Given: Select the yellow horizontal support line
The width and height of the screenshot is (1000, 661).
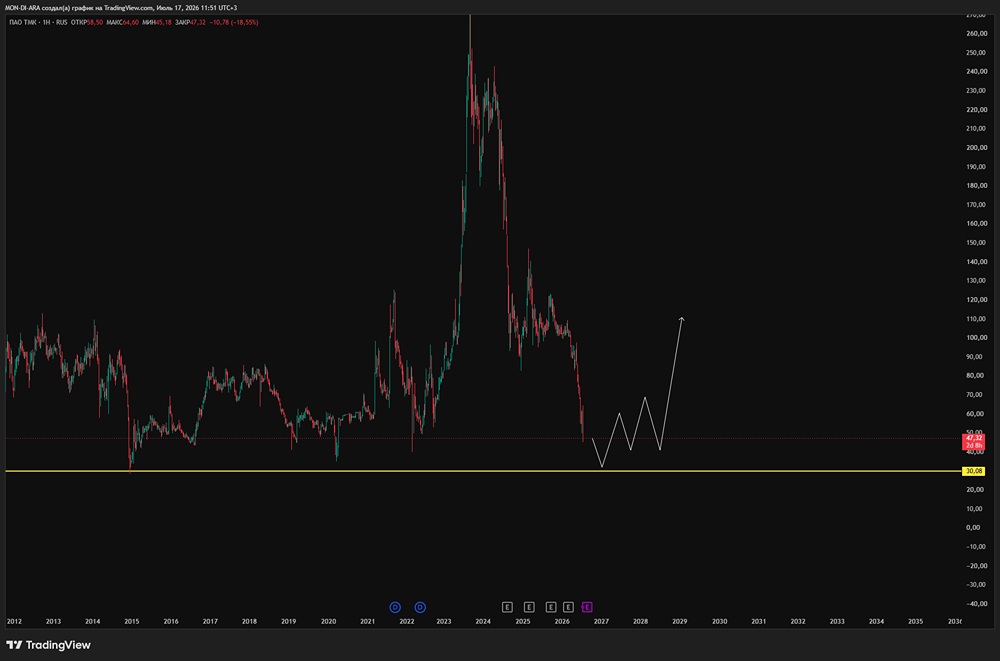Looking at the screenshot, I should pos(483,471).
